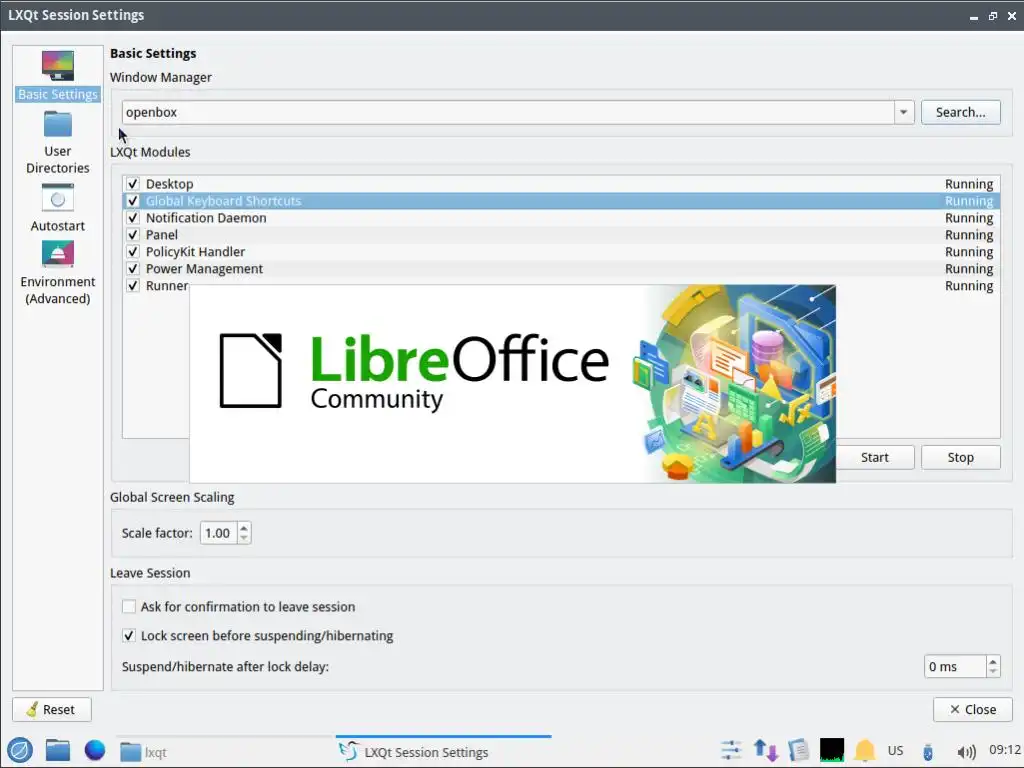The image size is (1024, 768).
Task: Launch the file manager from the panel
Action: pos(57,750)
